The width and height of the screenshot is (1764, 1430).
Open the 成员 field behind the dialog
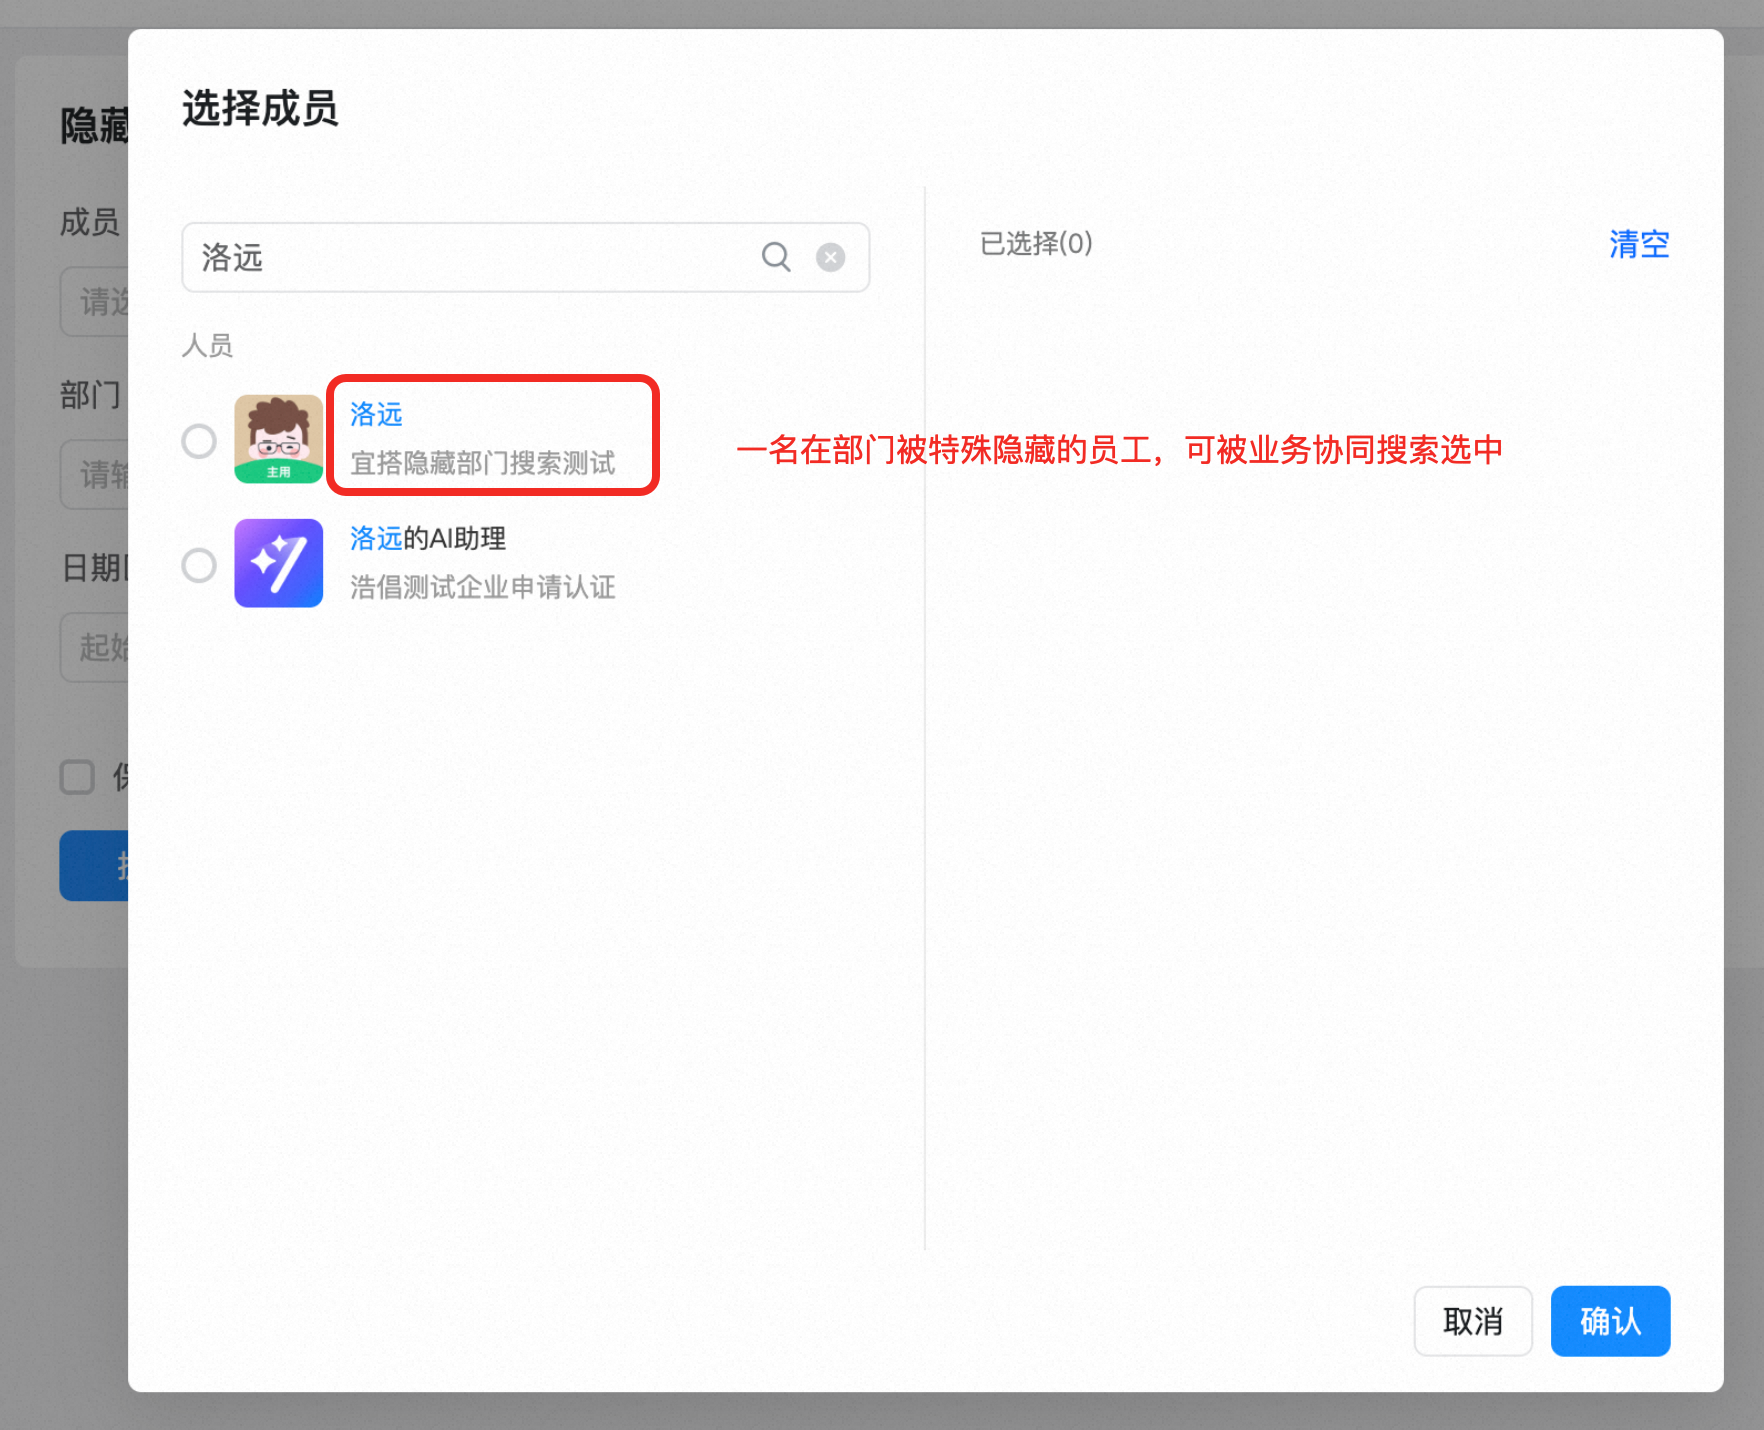95,302
